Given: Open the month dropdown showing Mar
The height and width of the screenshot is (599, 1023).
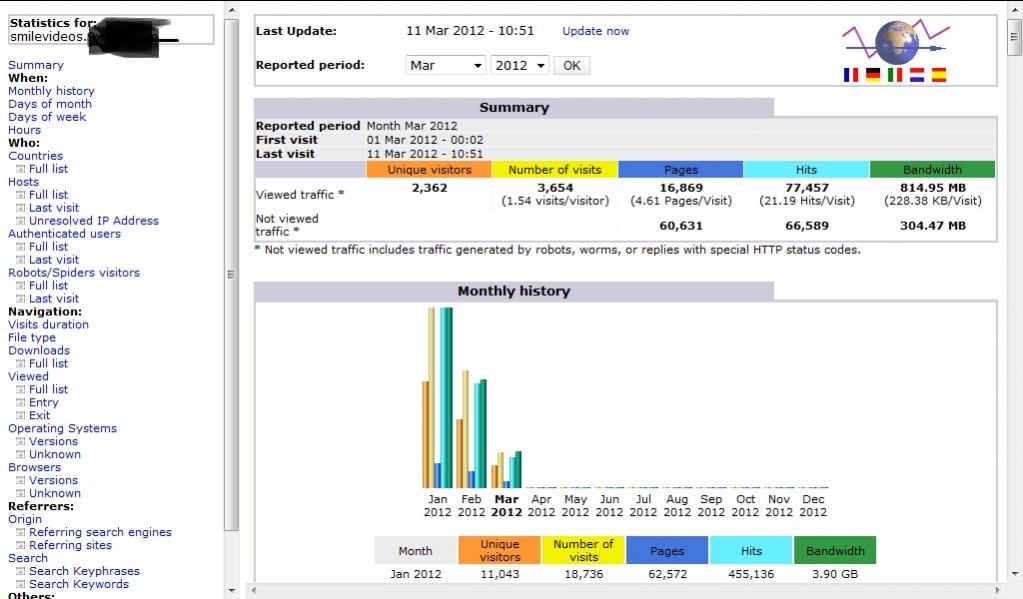Looking at the screenshot, I should click(446, 65).
